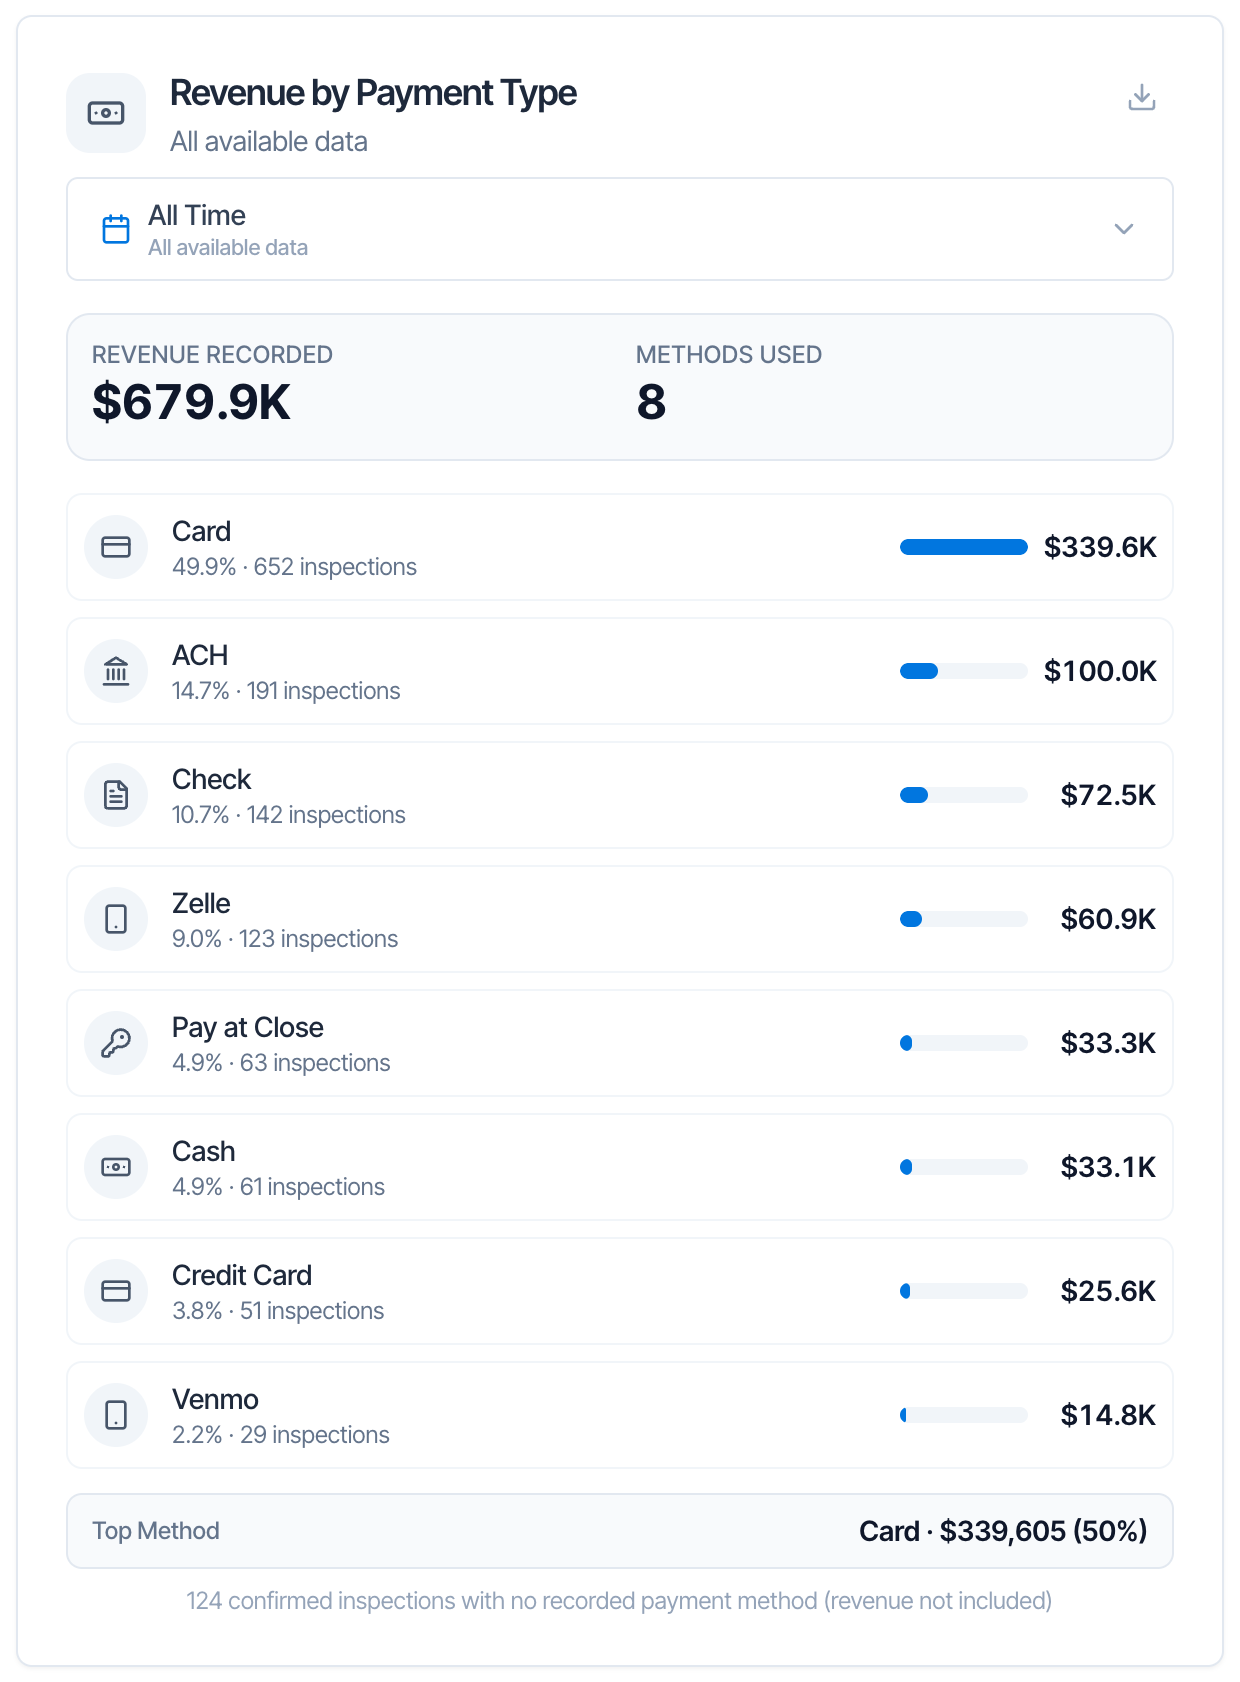Click the Zelle phone icon
Screen dimensions: 1240x1682
[116, 919]
